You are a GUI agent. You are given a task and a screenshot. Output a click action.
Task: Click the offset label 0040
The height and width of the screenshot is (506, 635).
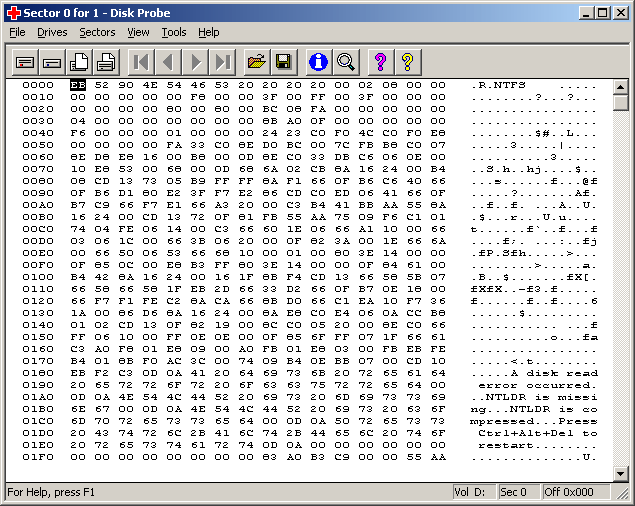click(38, 133)
